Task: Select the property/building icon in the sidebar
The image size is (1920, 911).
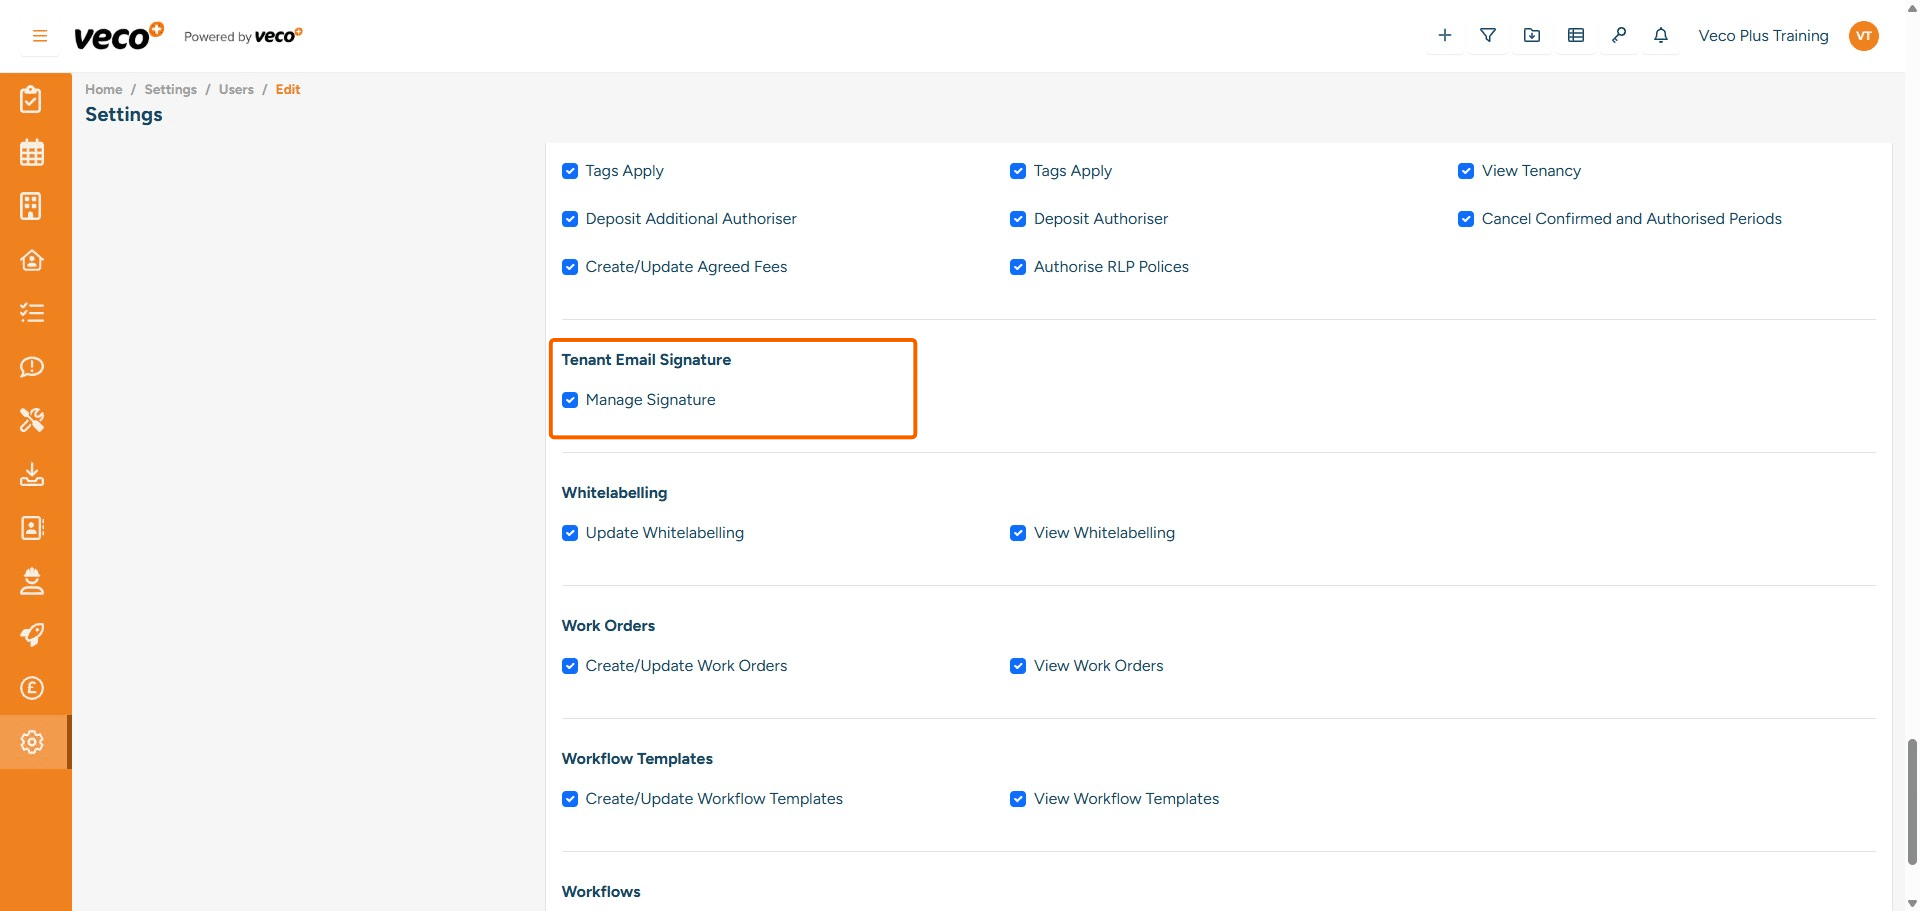Action: (32, 206)
